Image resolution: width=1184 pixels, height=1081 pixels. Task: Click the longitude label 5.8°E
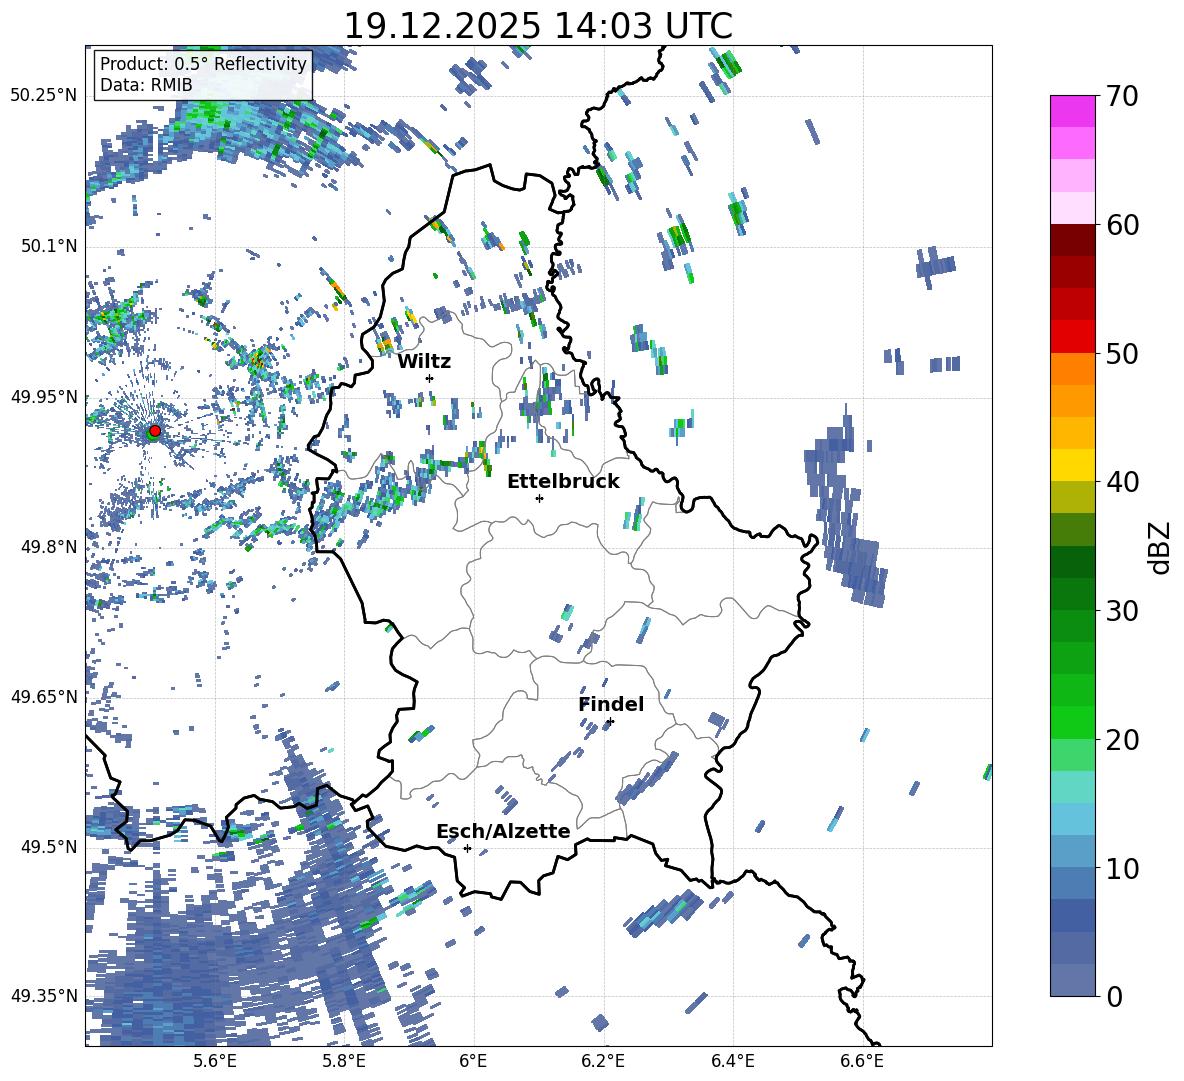click(x=344, y=1061)
